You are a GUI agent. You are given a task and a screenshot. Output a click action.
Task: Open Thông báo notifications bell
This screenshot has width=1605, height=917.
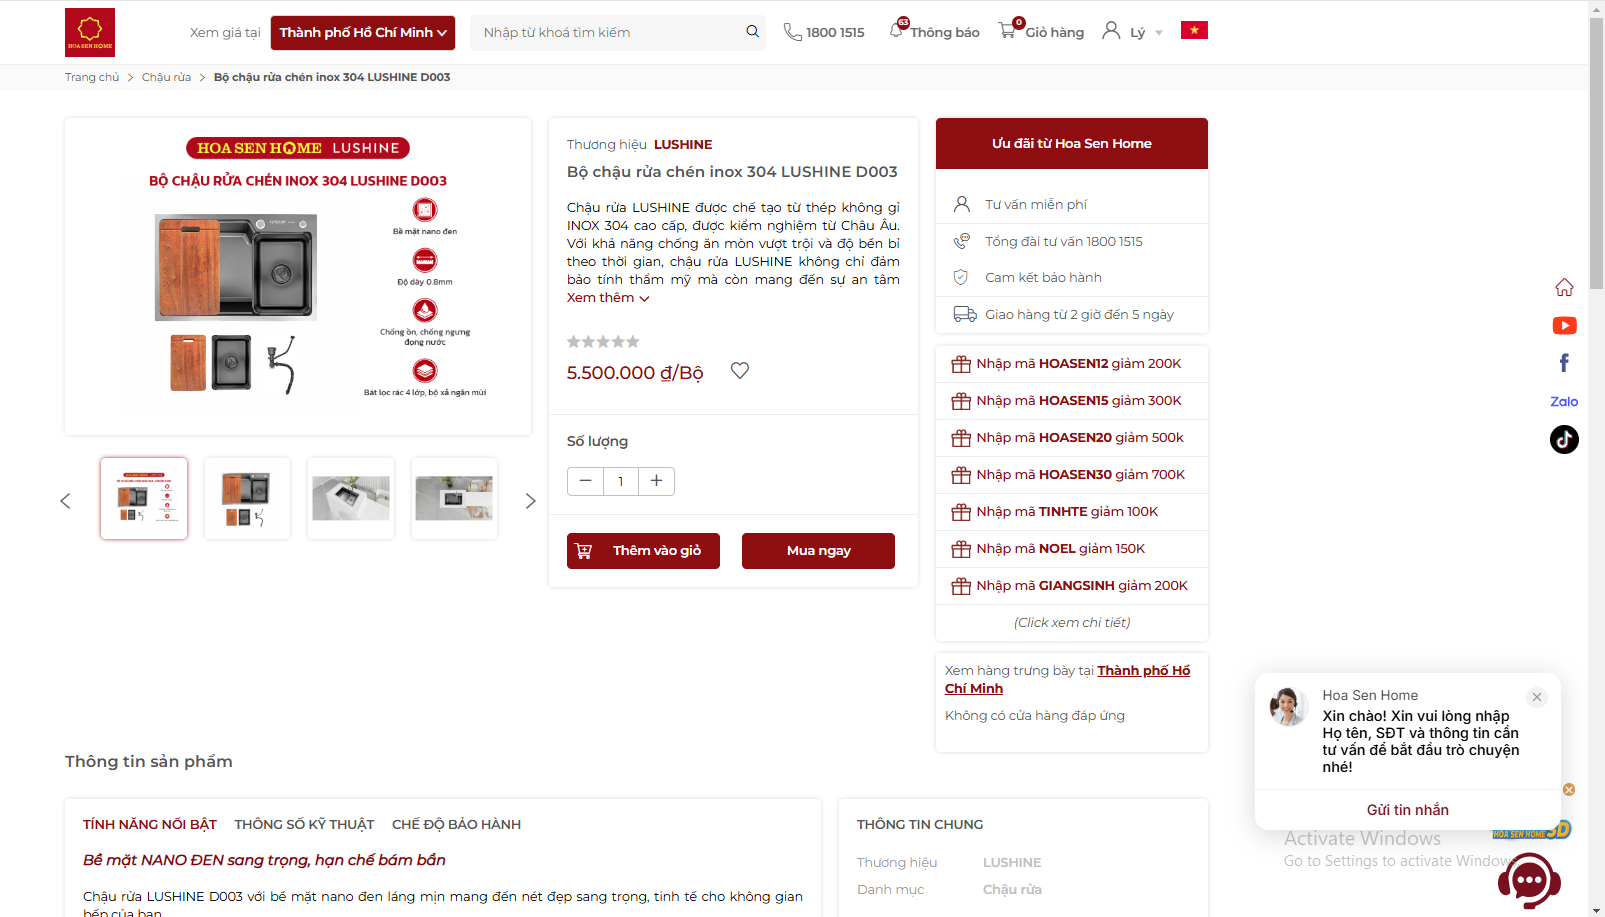coord(897,30)
